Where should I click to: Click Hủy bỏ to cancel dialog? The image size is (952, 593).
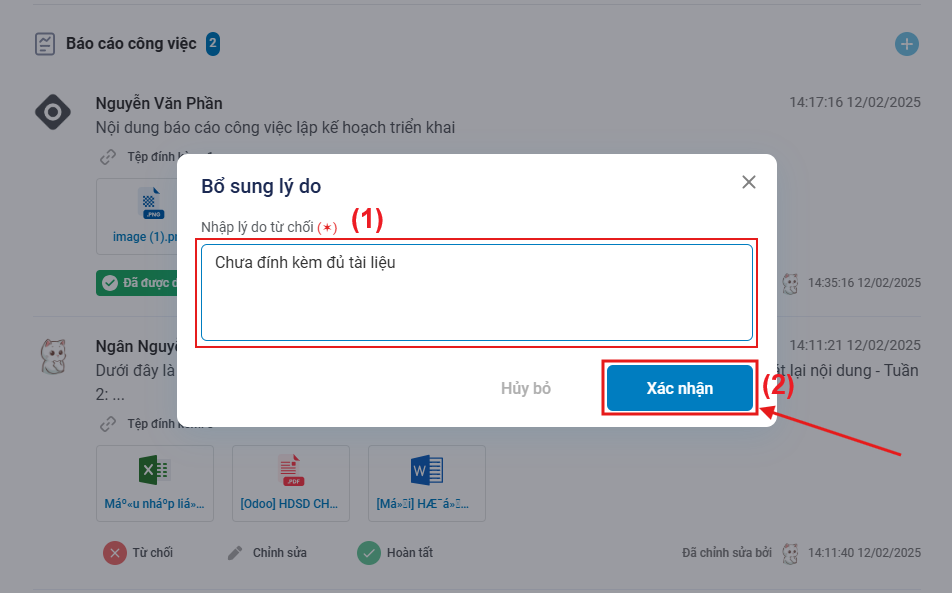coord(526,388)
